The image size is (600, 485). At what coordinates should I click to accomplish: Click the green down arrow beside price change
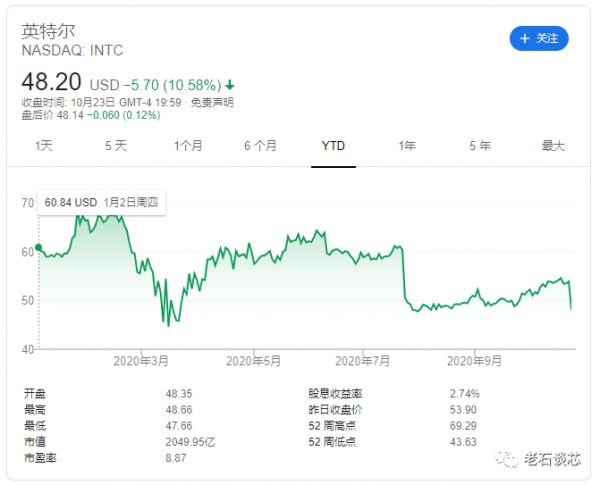pos(231,84)
